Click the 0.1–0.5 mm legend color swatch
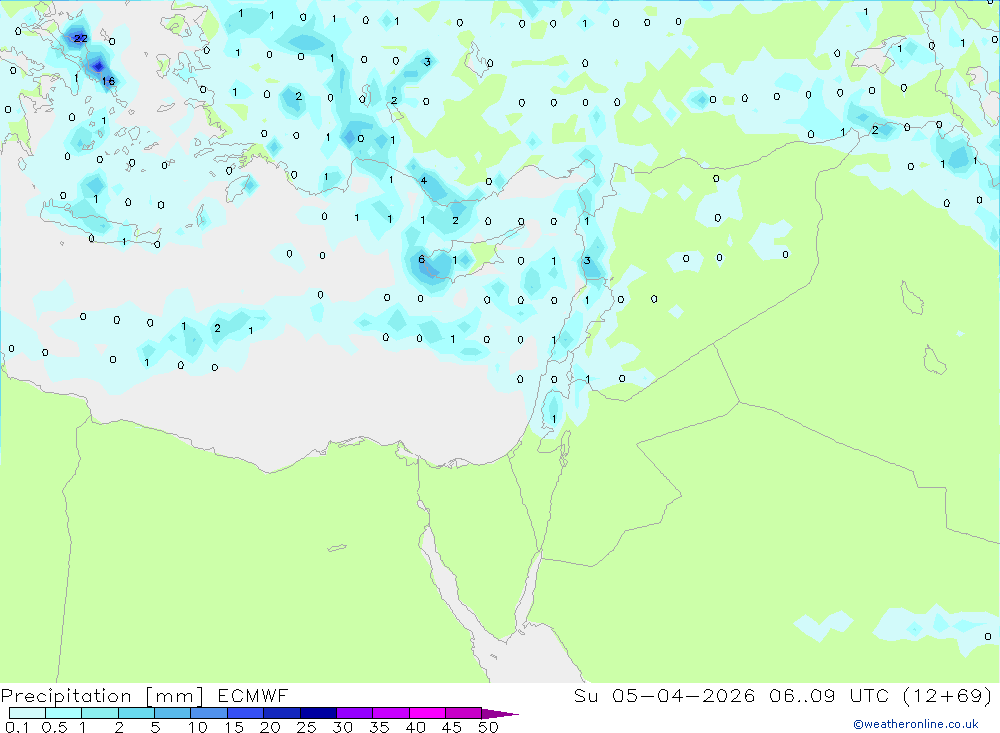This screenshot has height=733, width=1000. click(27, 713)
